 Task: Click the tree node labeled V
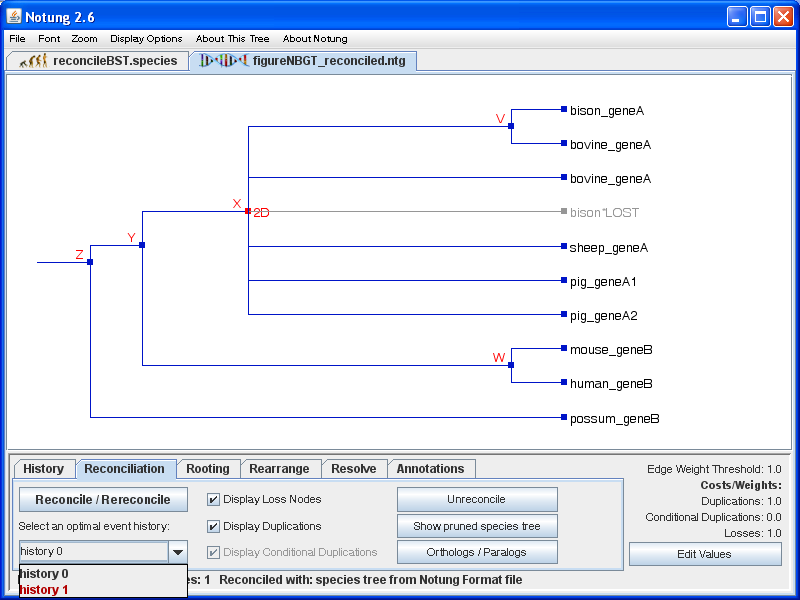[x=511, y=126]
